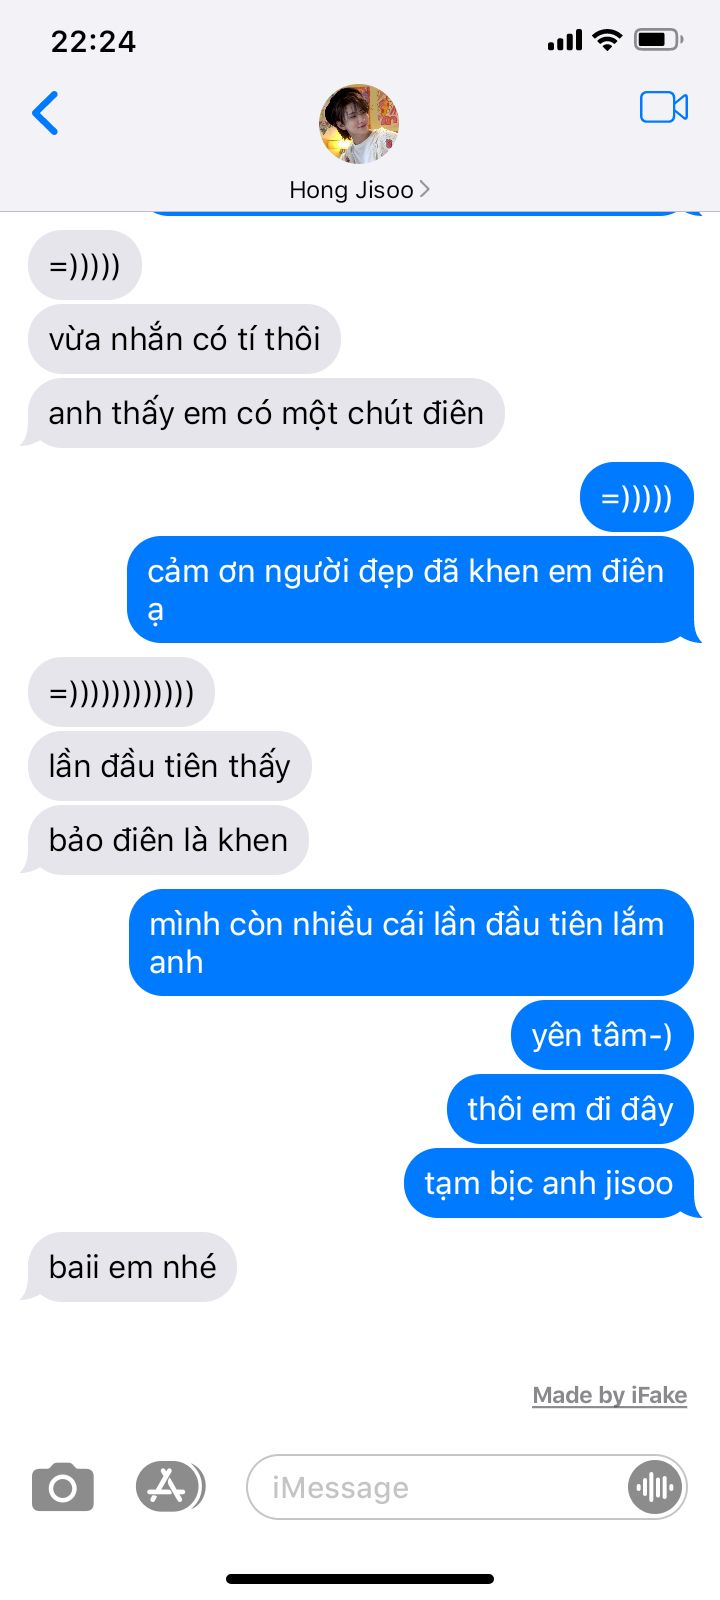Select message 'tạm bịc anh jisoo'
Viewport: 720px width, 1600px height.
tap(549, 1183)
